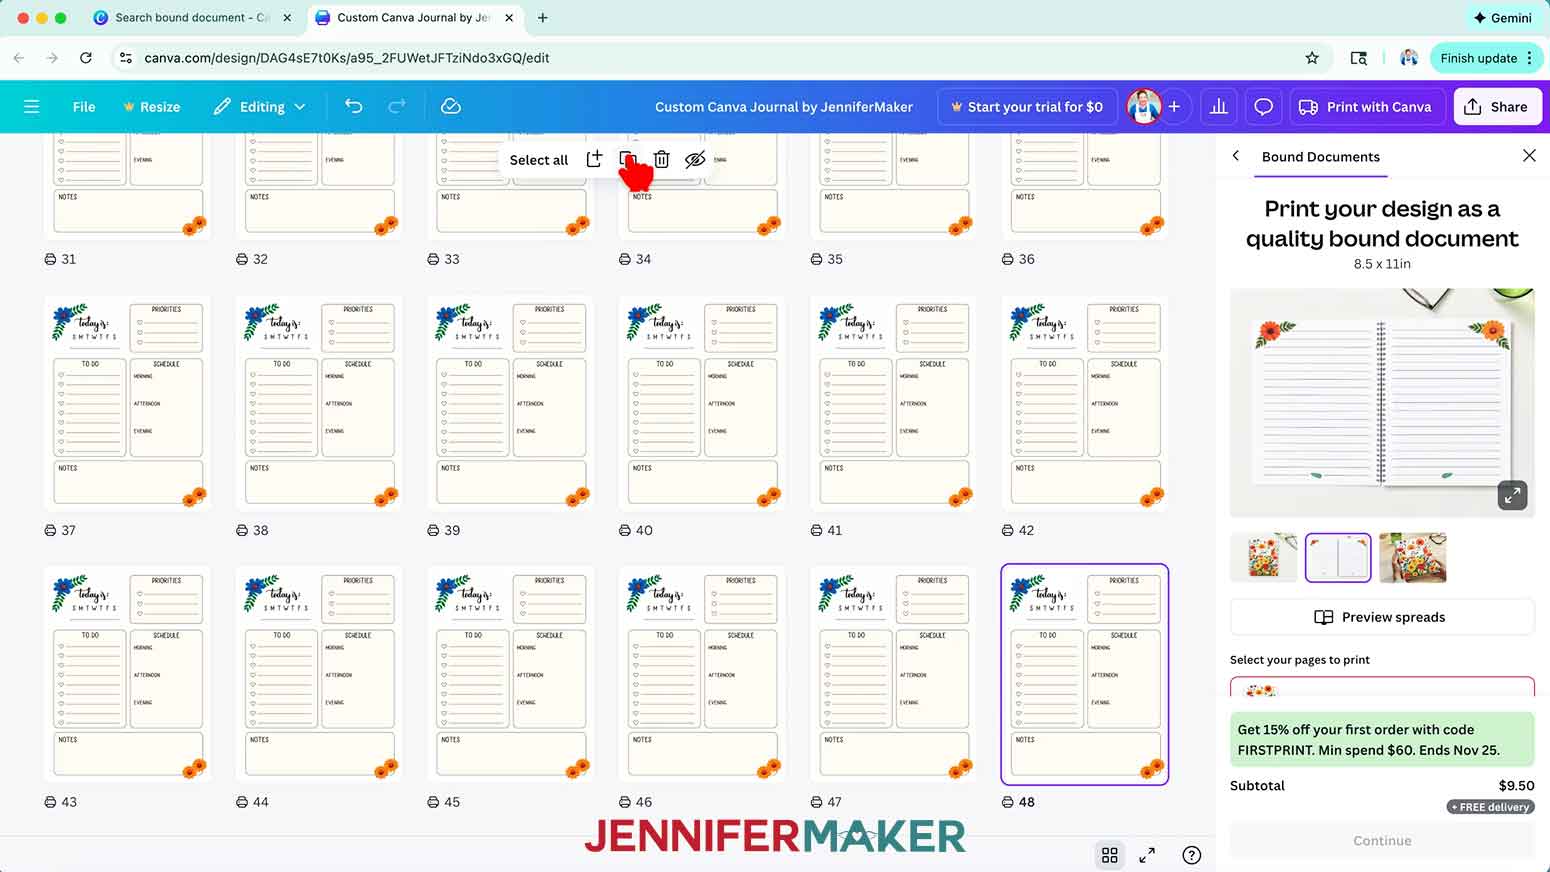Go back in Bound Documents panel
The width and height of the screenshot is (1550, 872).
tap(1236, 156)
